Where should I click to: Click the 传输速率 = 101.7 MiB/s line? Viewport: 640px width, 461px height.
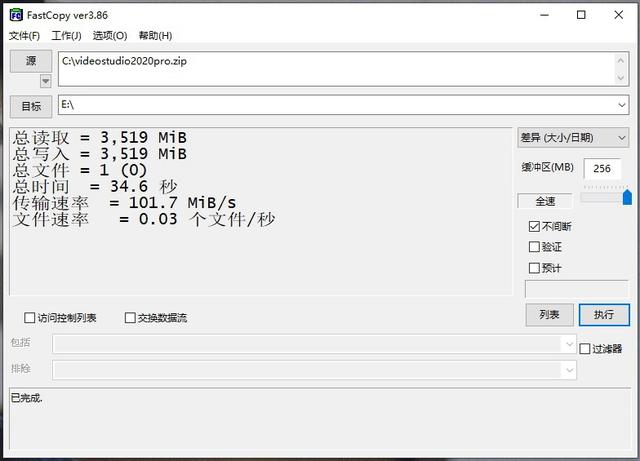pos(124,203)
